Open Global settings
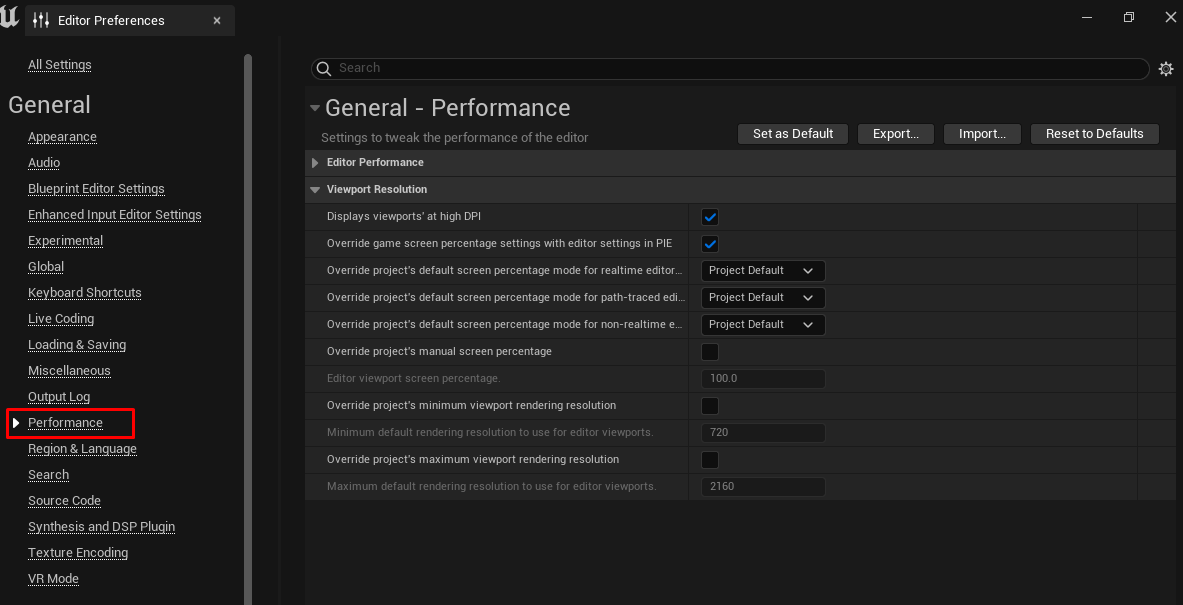The height and width of the screenshot is (605, 1183). (46, 267)
